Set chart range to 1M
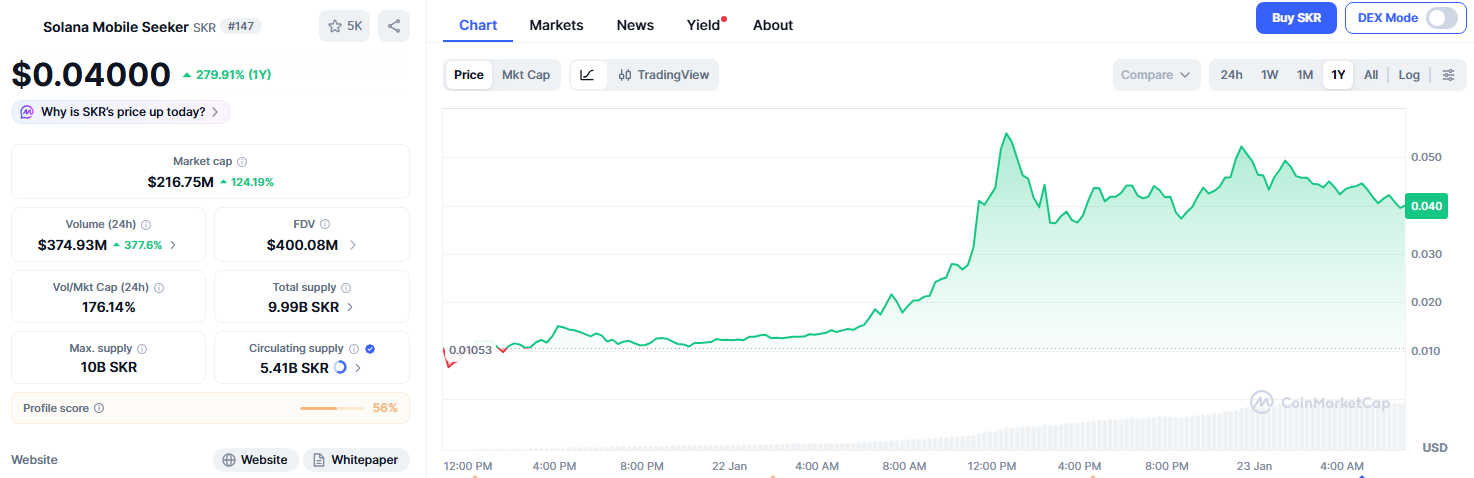The height and width of the screenshot is (478, 1474). click(1305, 75)
